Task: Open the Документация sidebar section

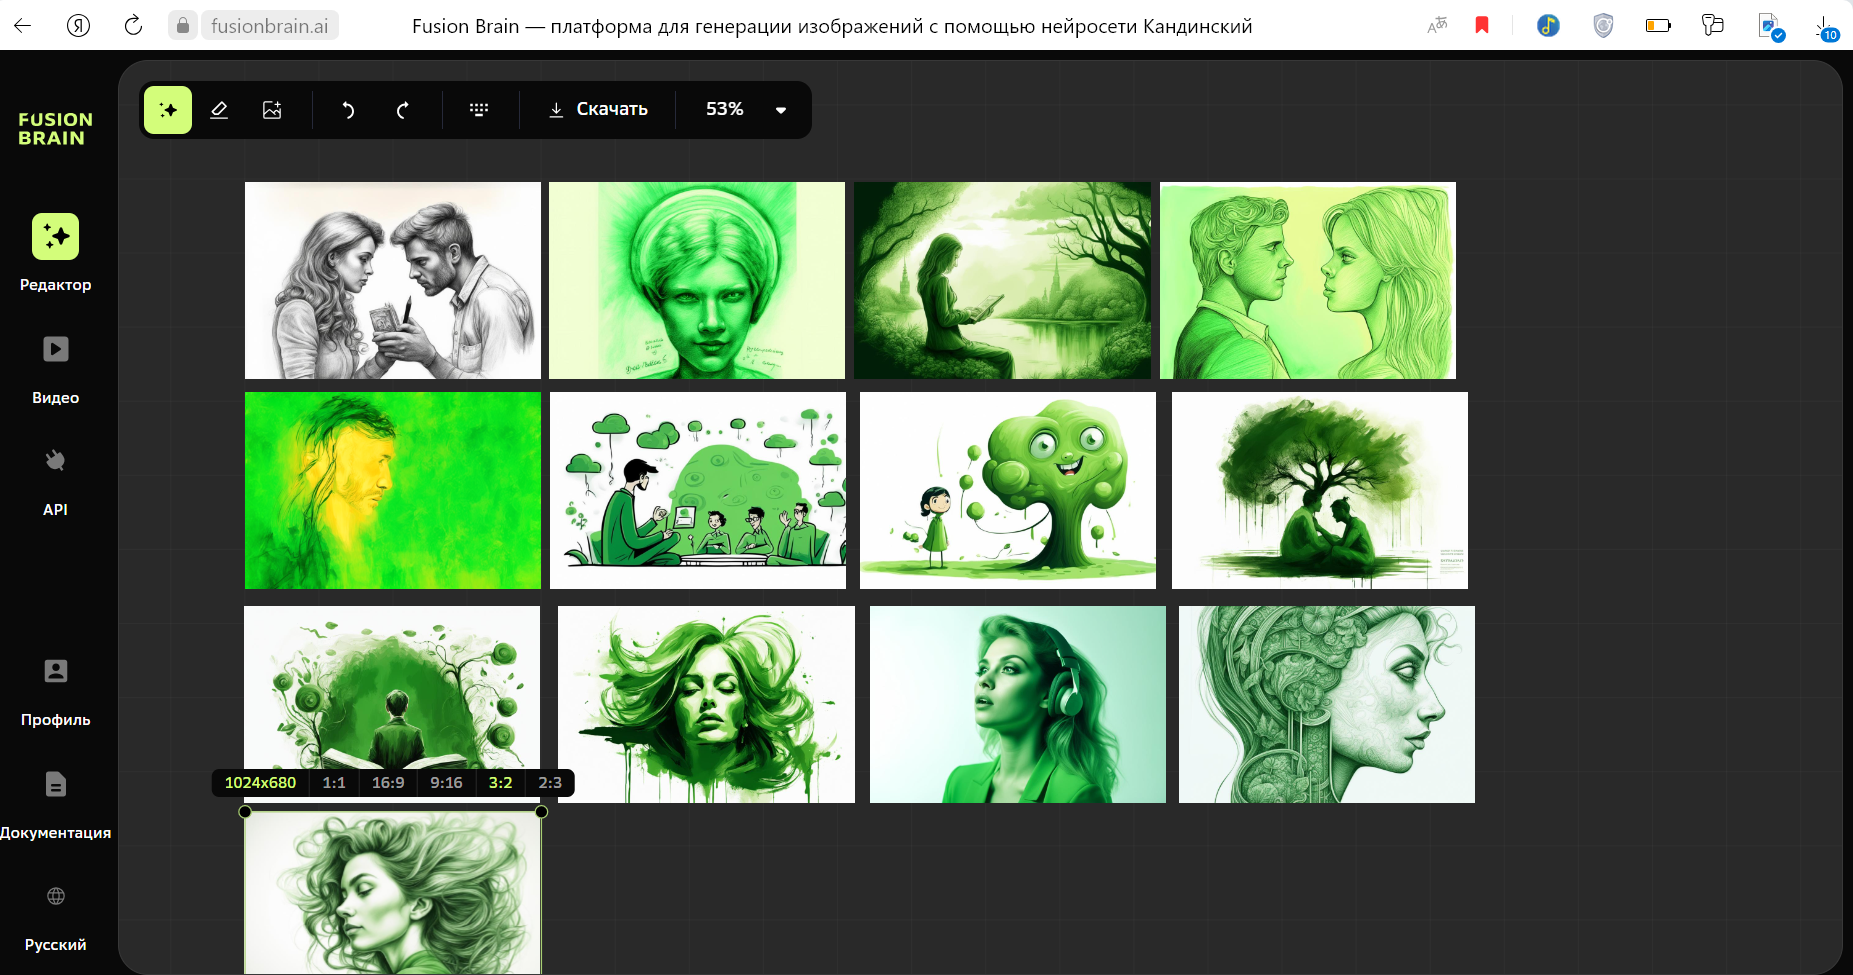Action: click(x=55, y=805)
